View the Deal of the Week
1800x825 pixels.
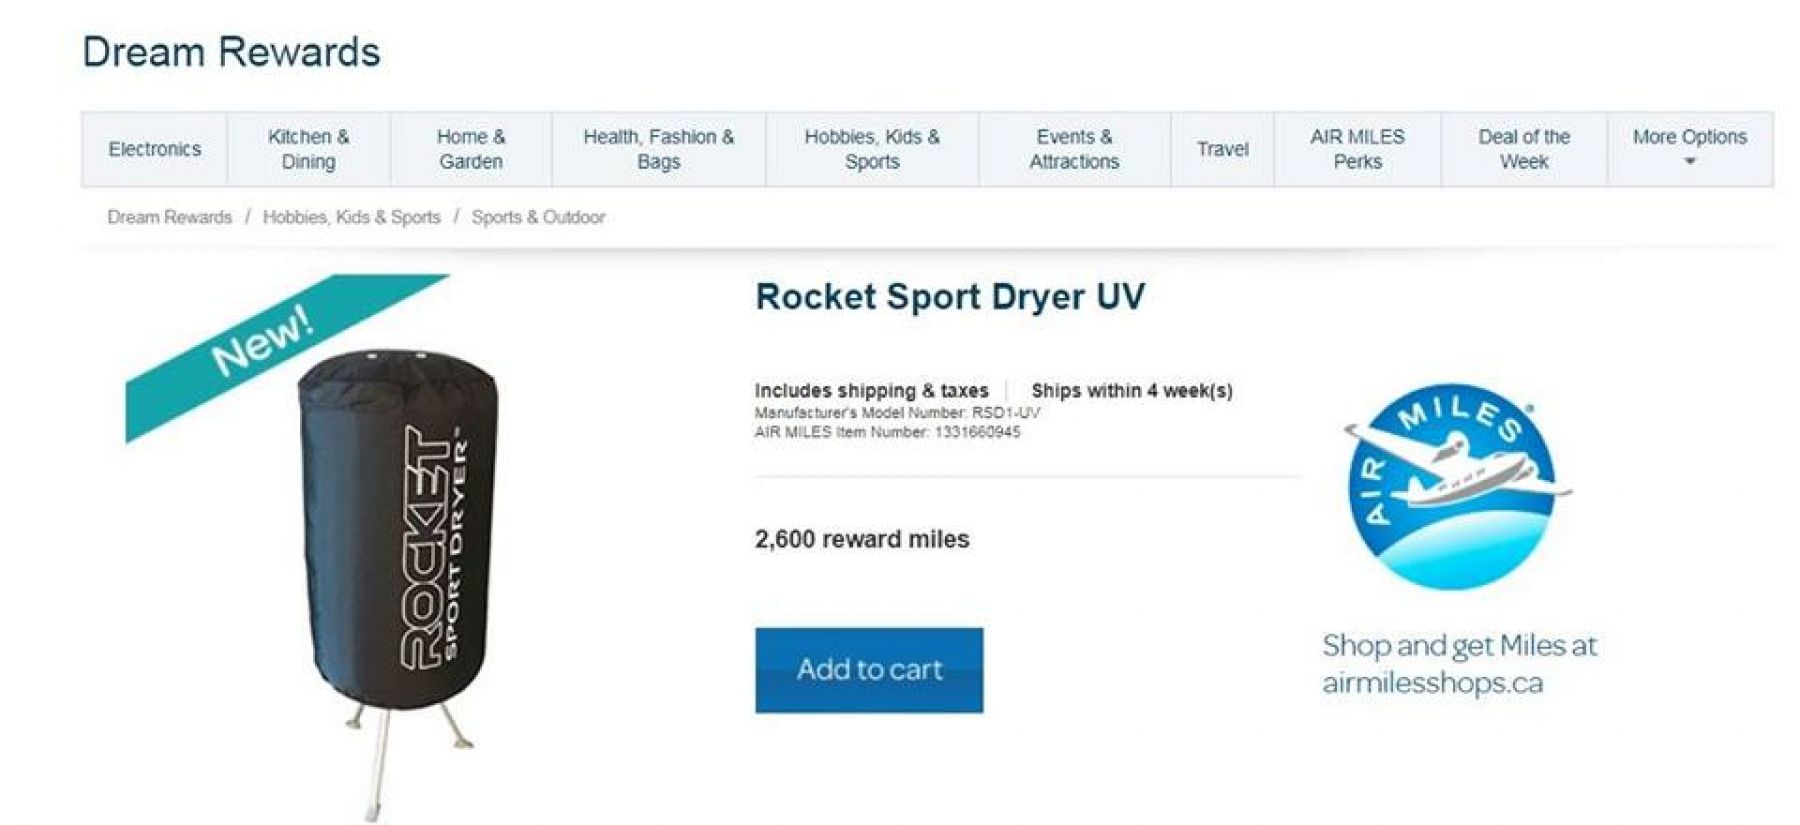[1524, 149]
